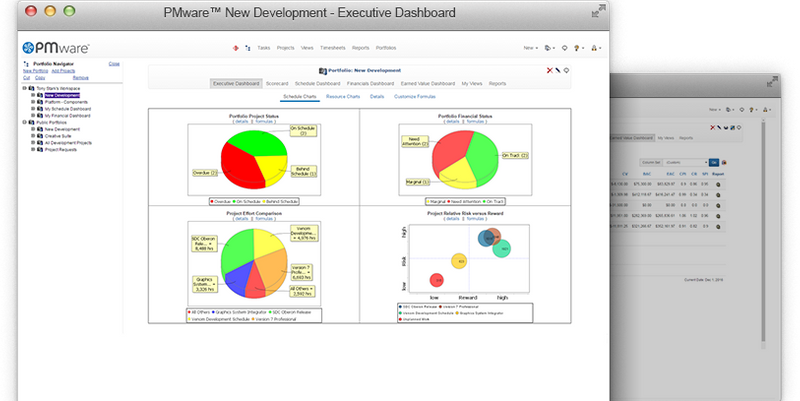Click the Copy link in navigator

tap(40, 78)
